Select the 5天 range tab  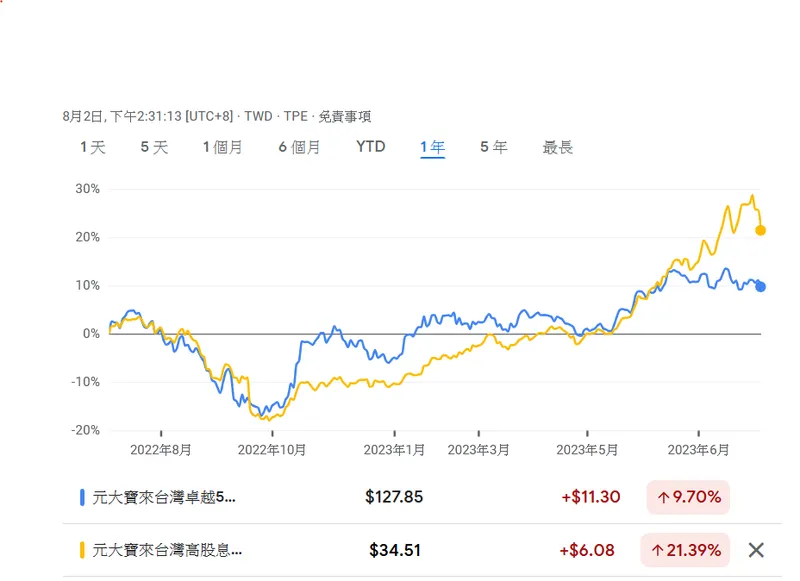point(154,148)
